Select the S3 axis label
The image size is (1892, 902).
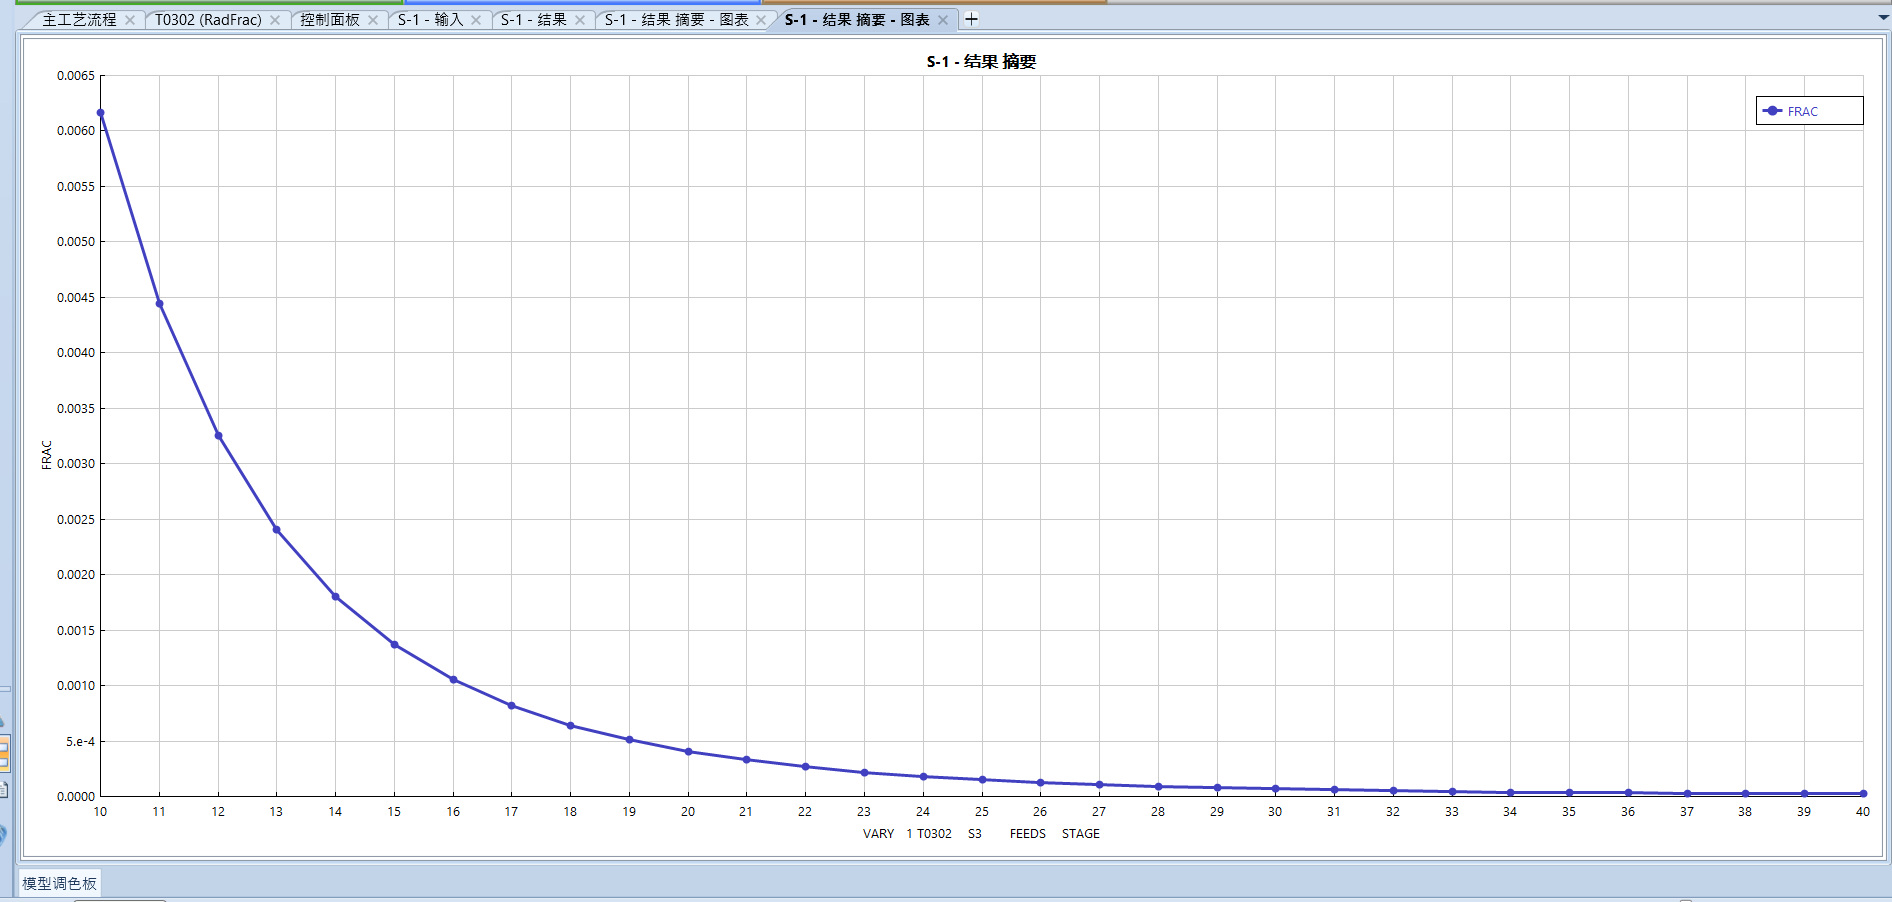point(975,834)
